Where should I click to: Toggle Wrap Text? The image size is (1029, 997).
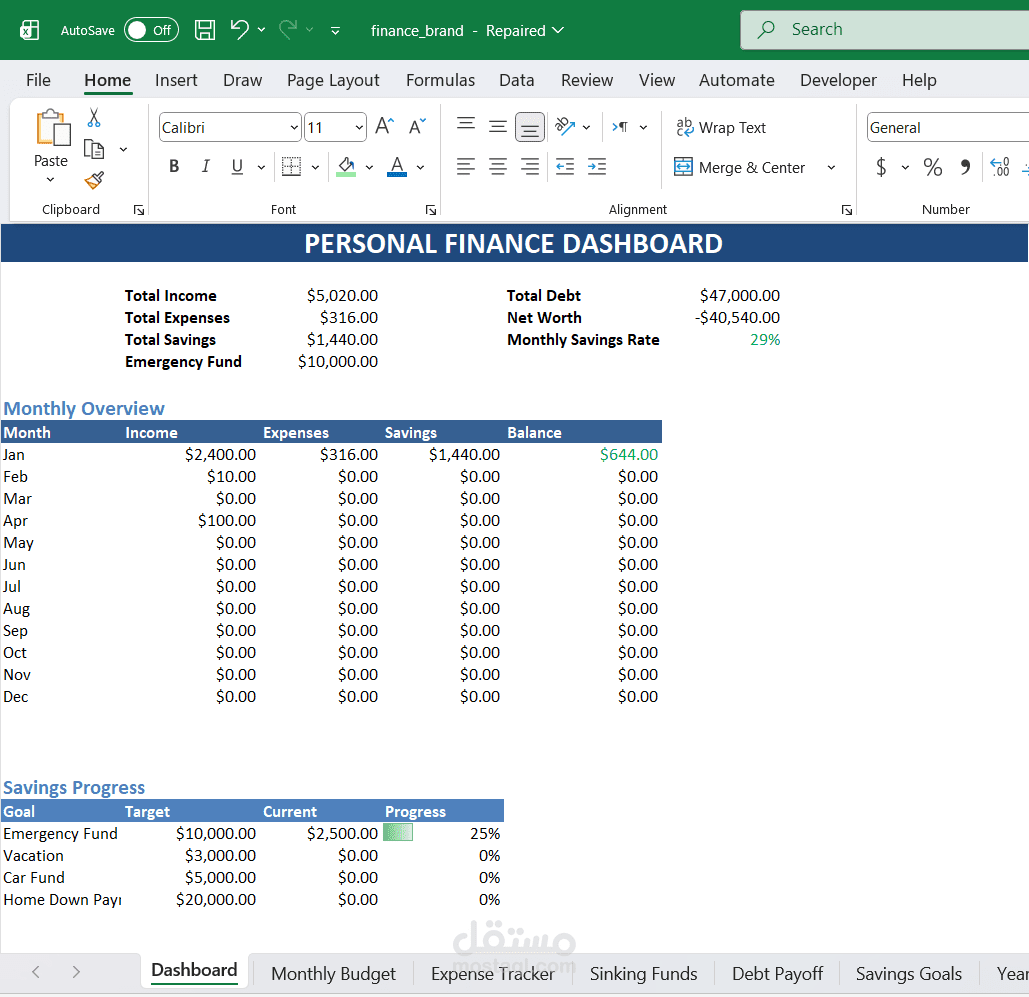721,127
